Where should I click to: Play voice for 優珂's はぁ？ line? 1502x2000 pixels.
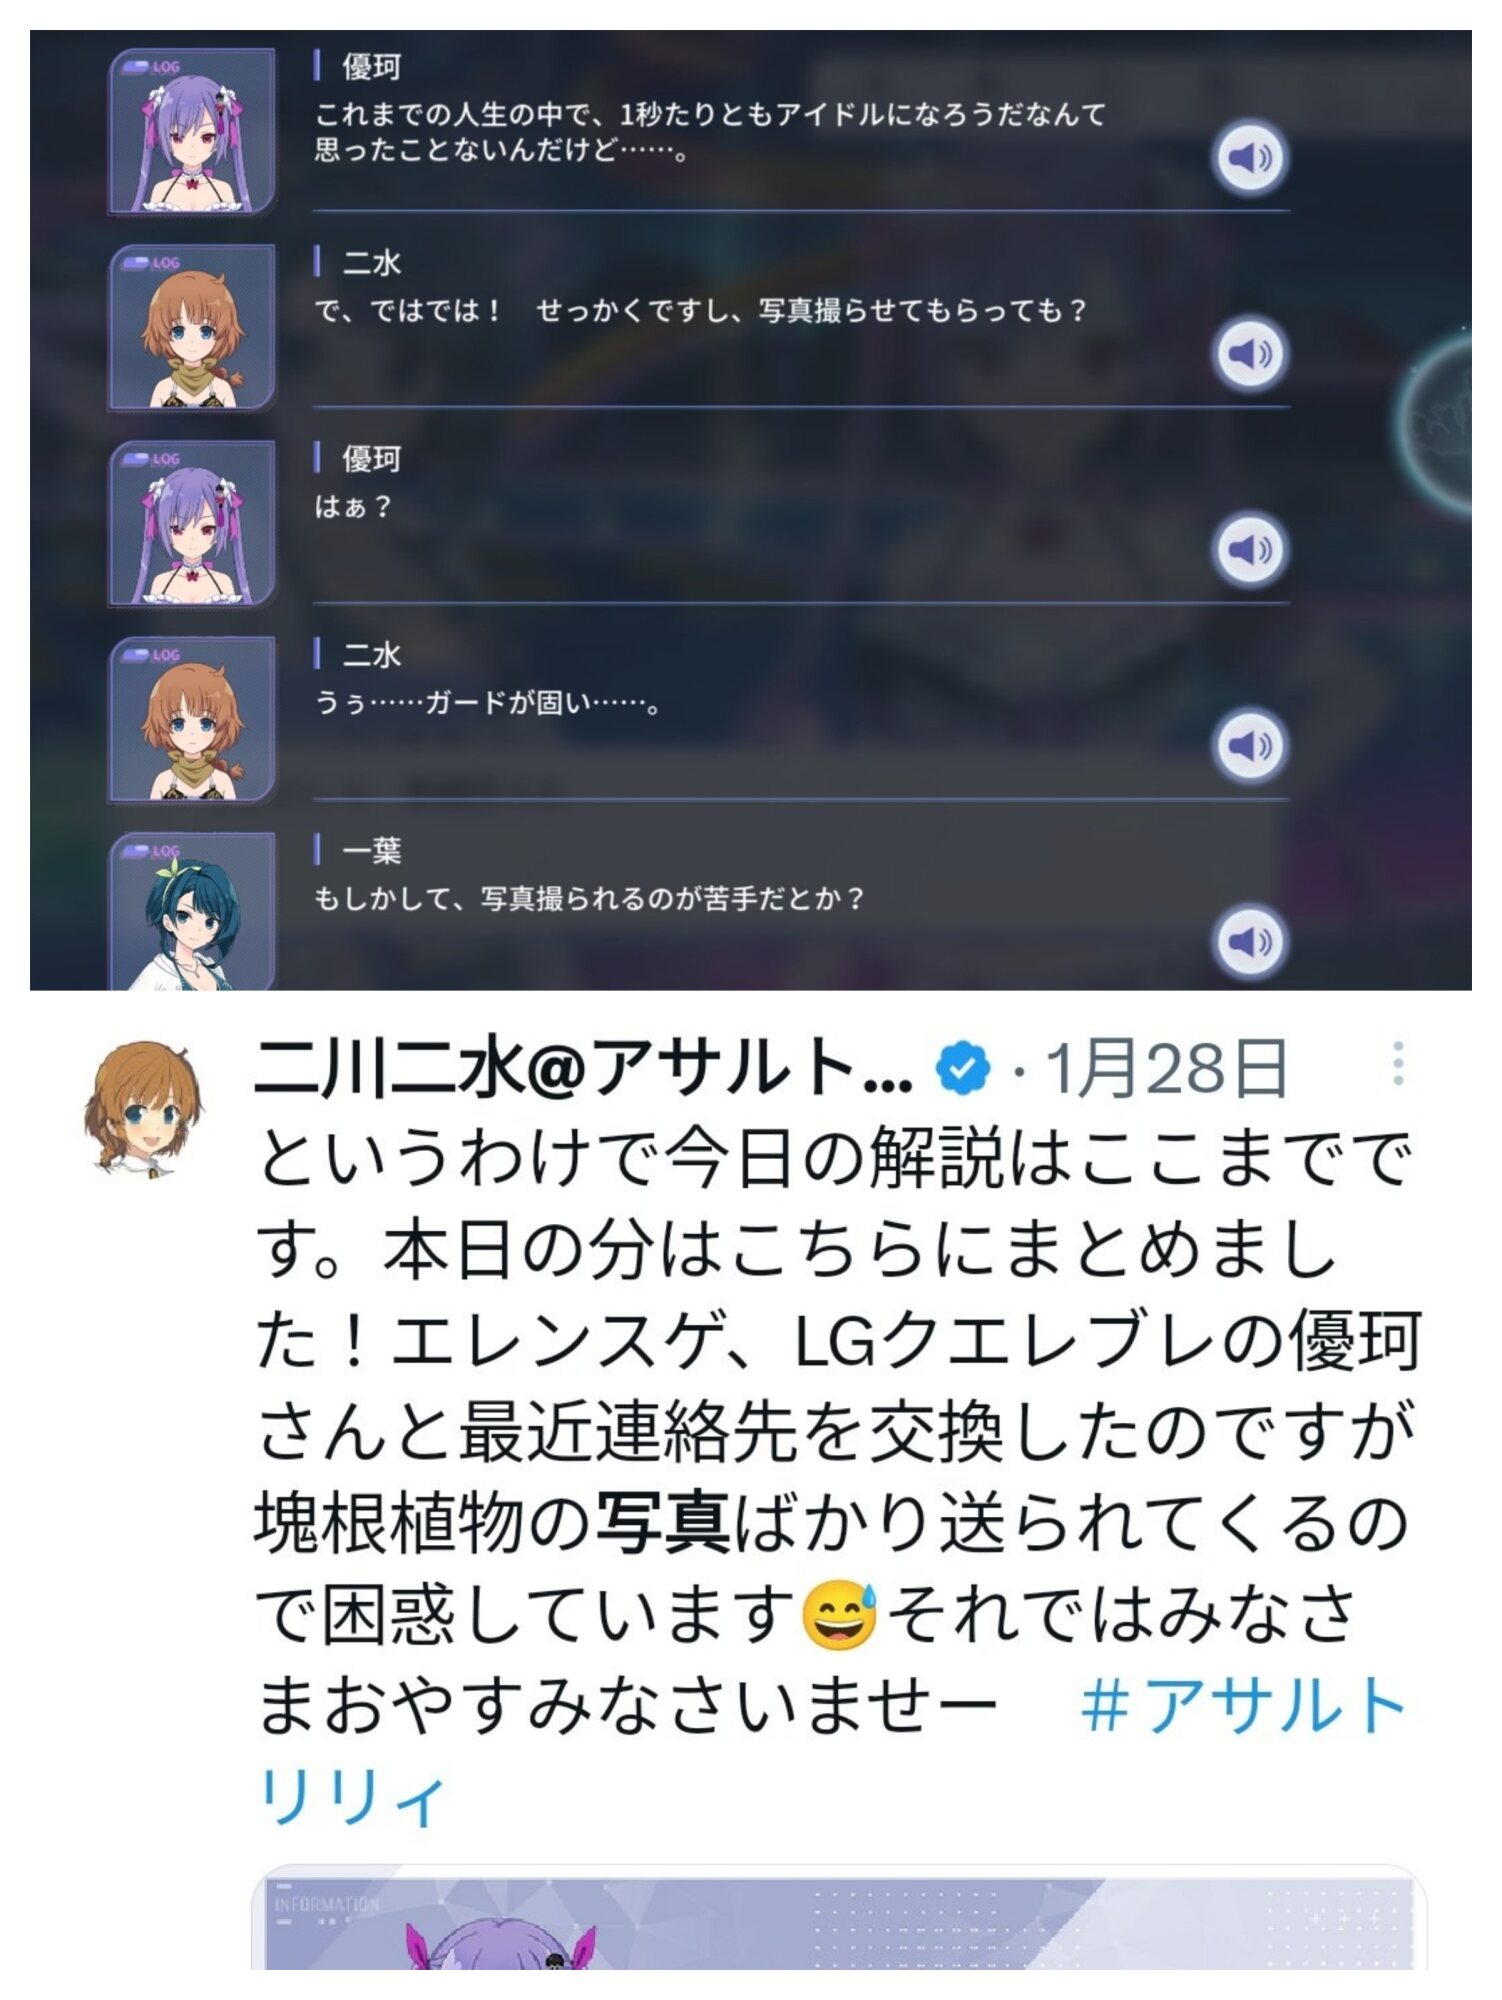pos(1250,549)
